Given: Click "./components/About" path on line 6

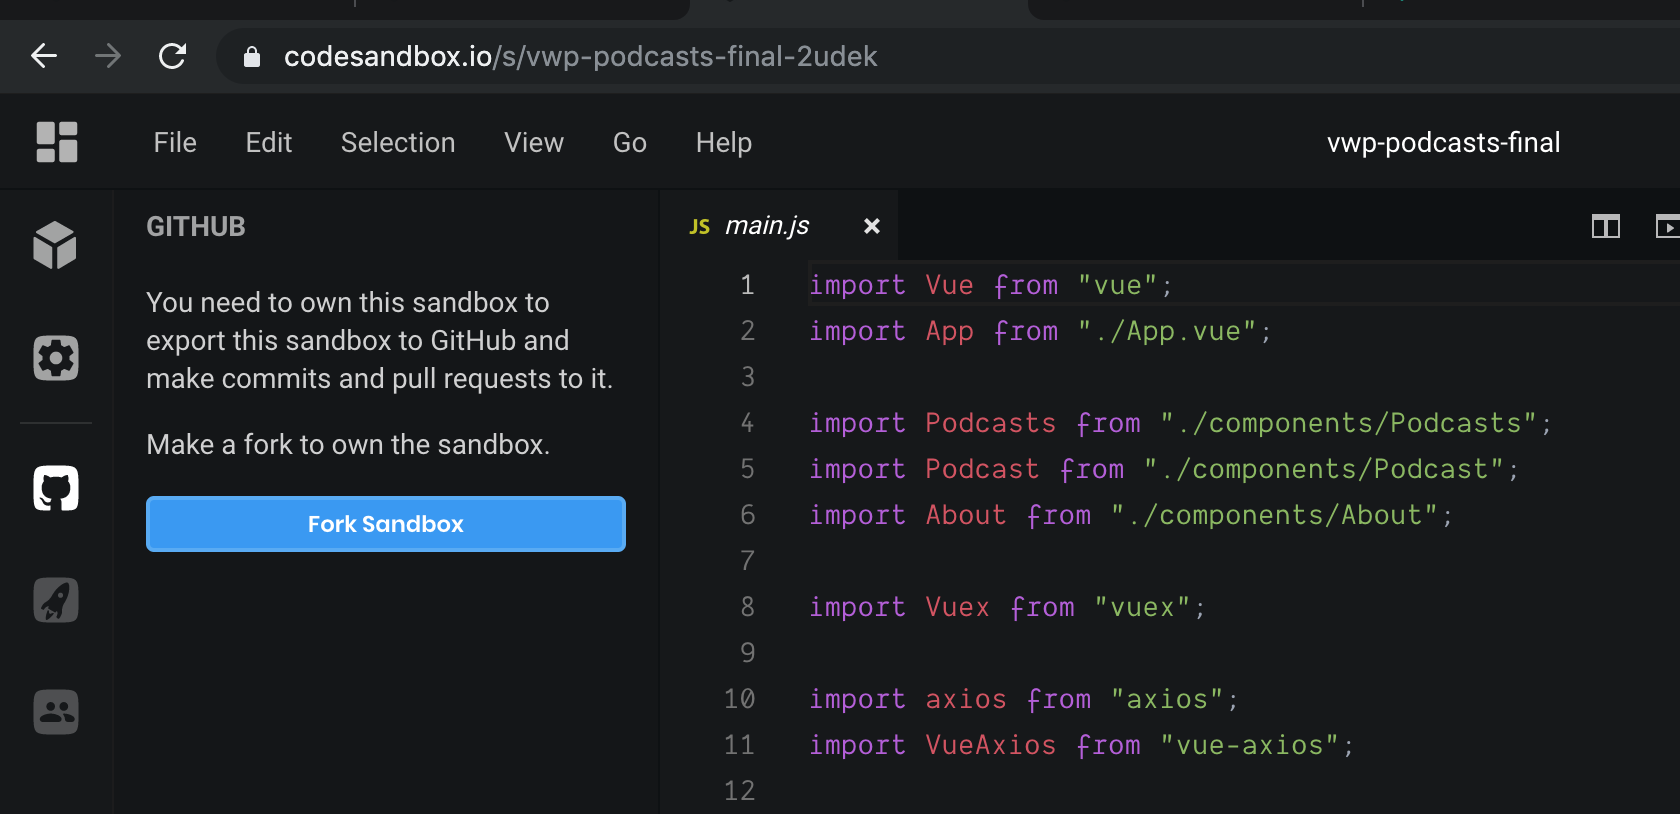Looking at the screenshot, I should coord(1275,515).
